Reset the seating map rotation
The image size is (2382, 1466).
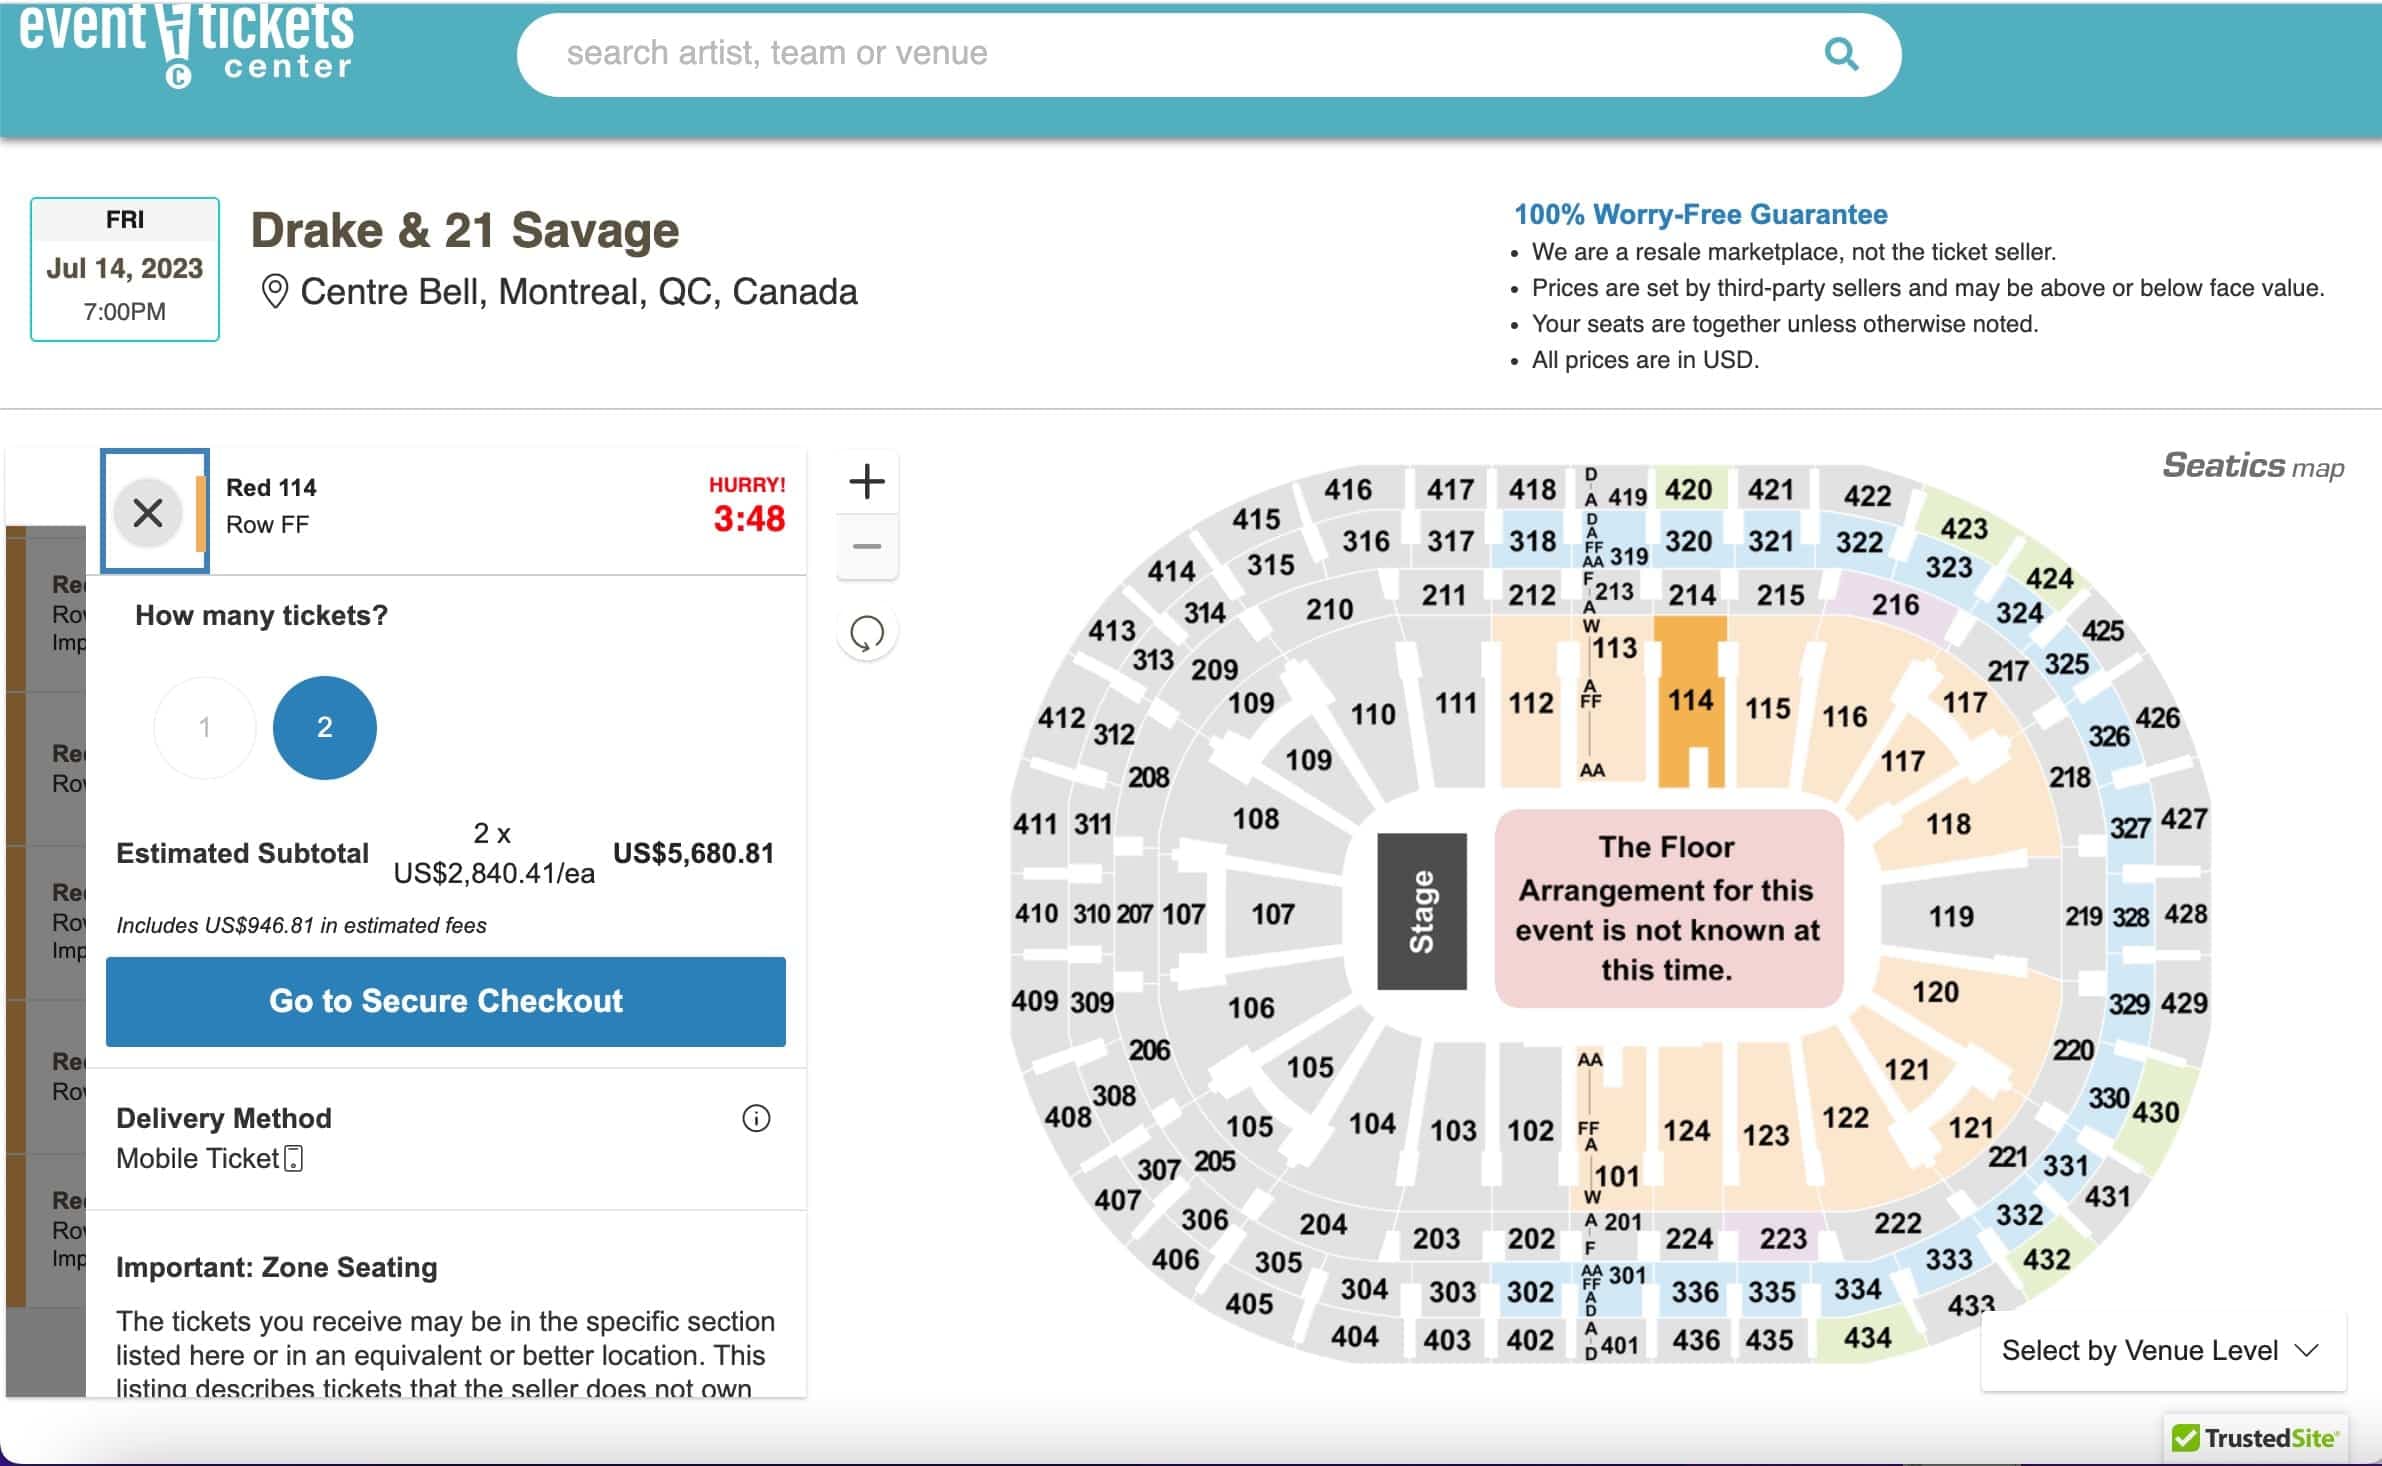[x=866, y=630]
